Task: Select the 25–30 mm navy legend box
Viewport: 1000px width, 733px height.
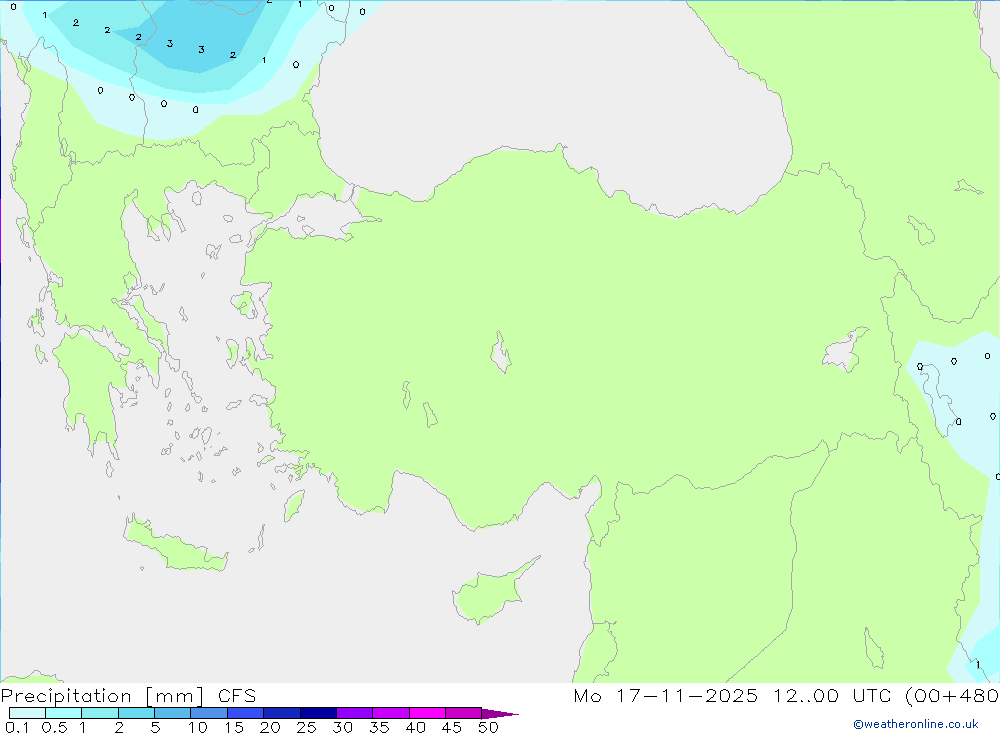Action: (x=318, y=713)
